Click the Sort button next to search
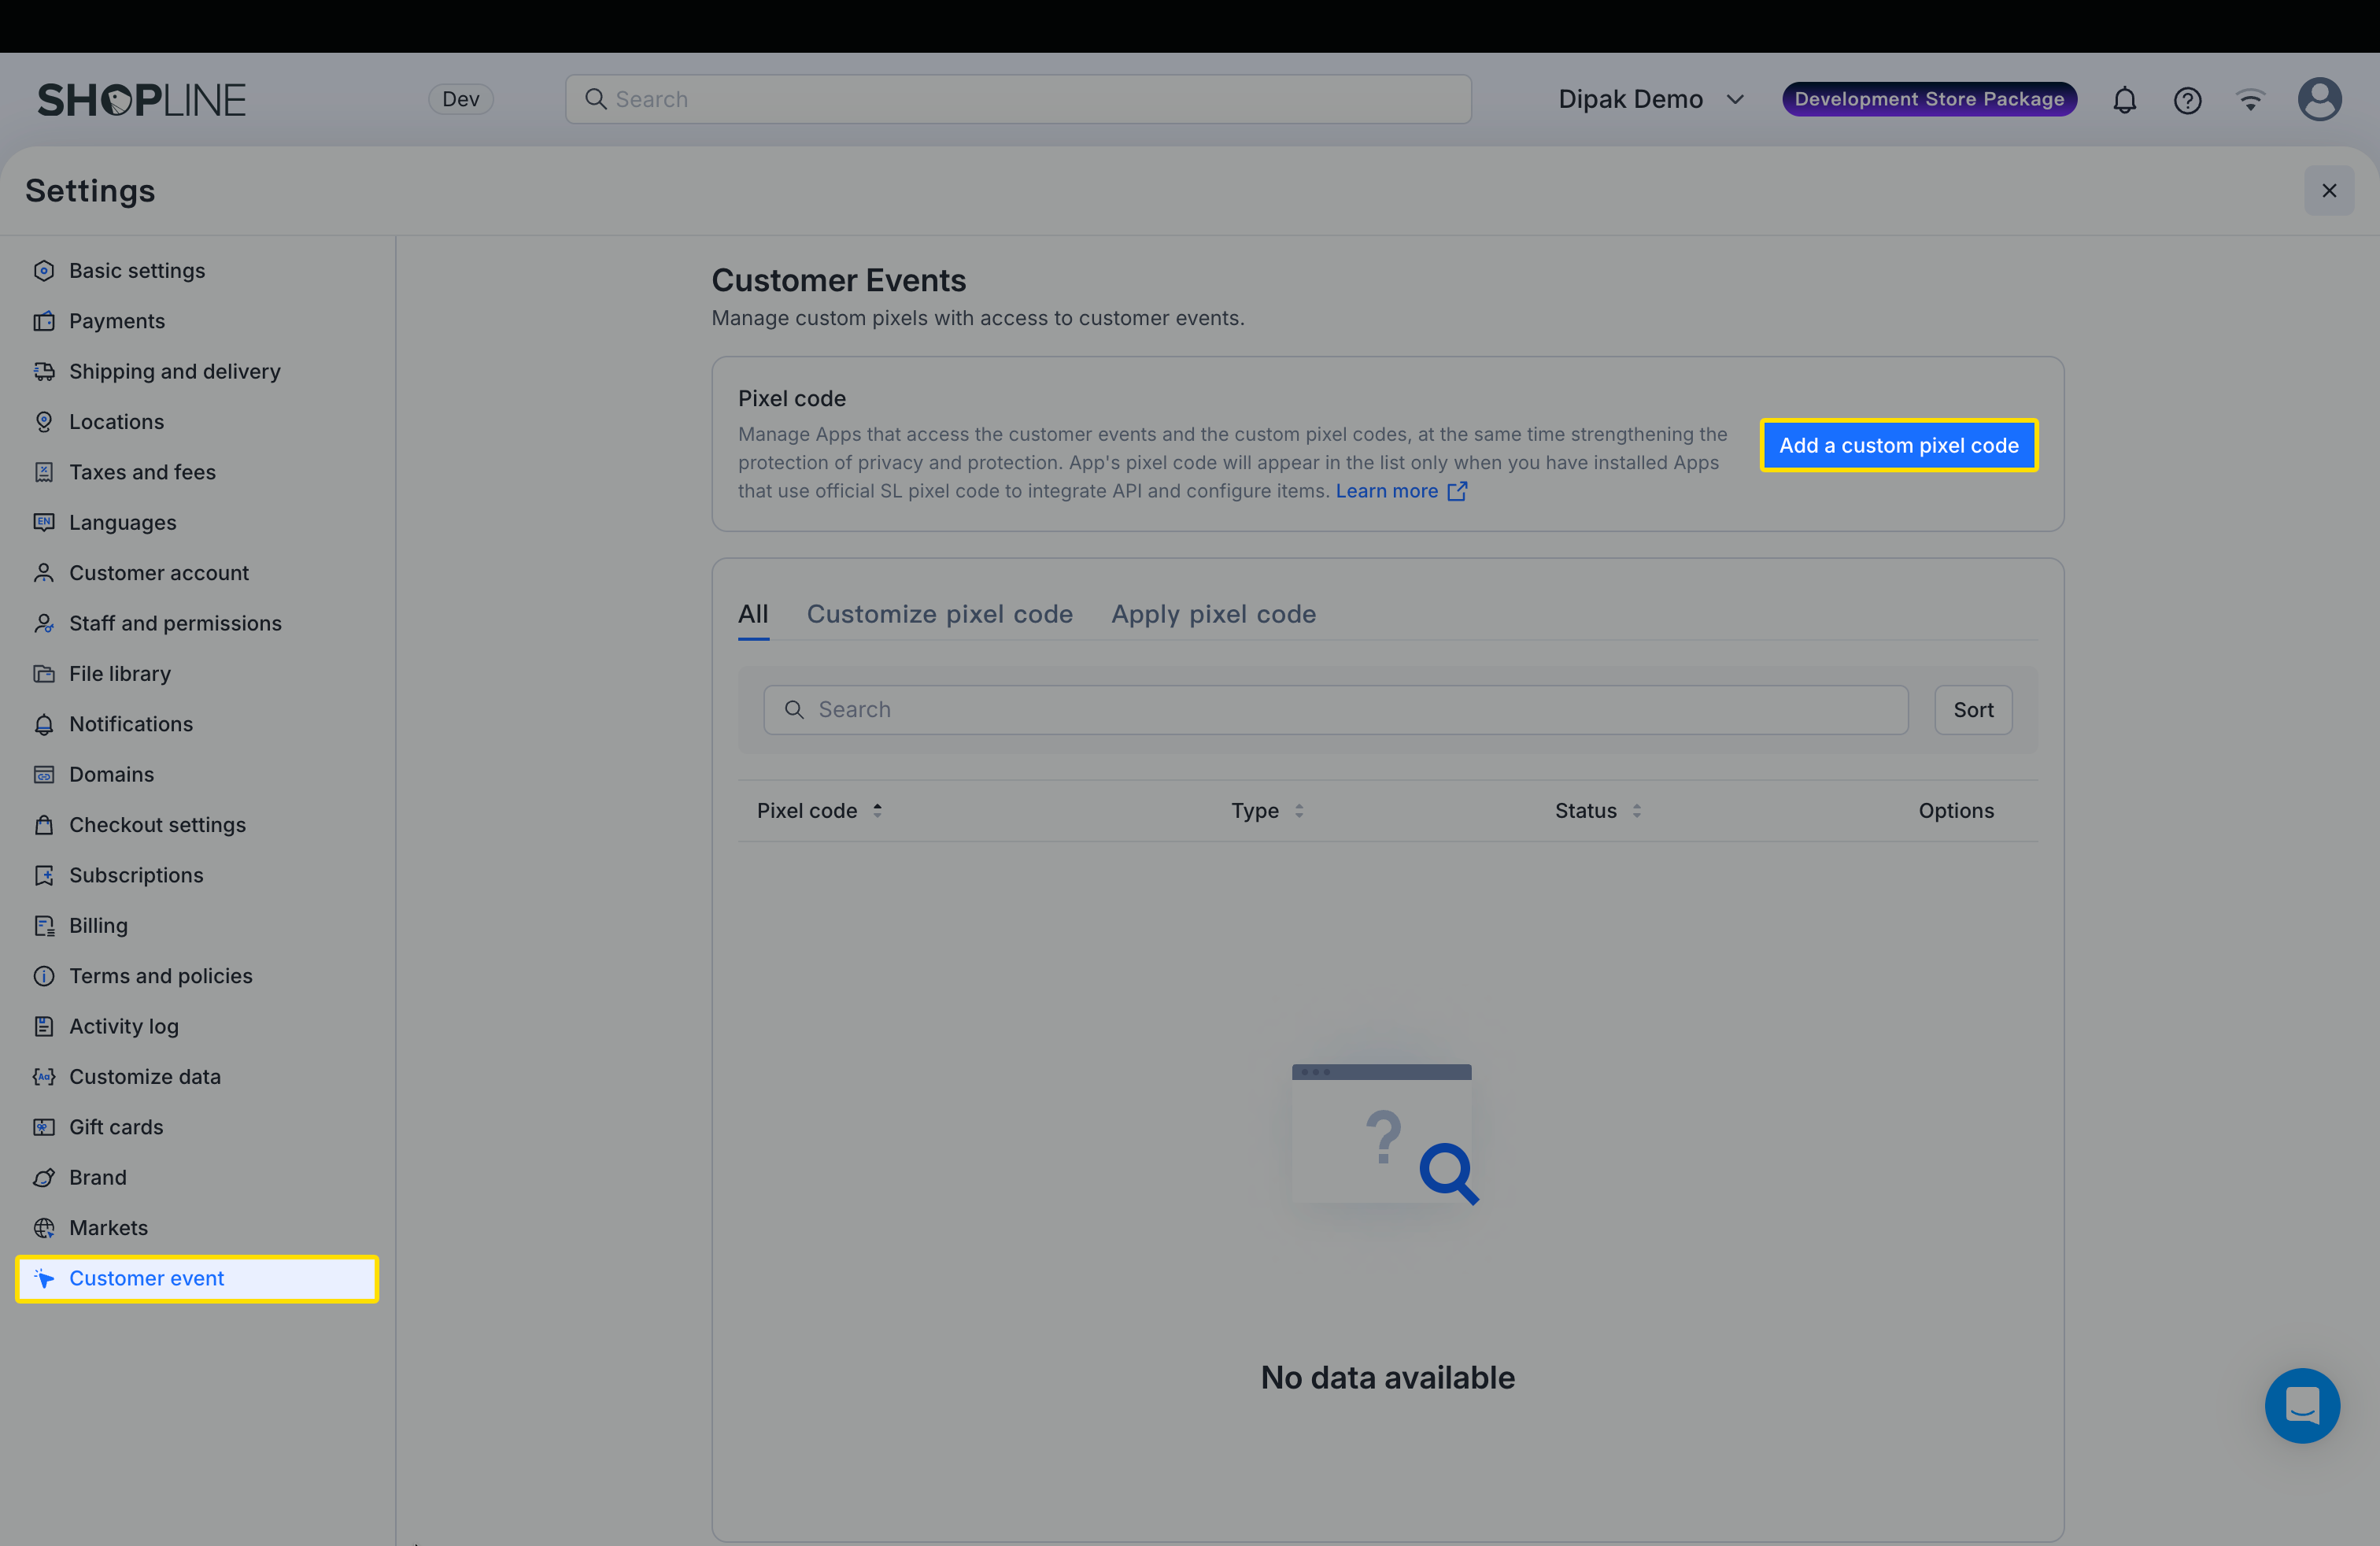The width and height of the screenshot is (2380, 1546). (x=1972, y=709)
